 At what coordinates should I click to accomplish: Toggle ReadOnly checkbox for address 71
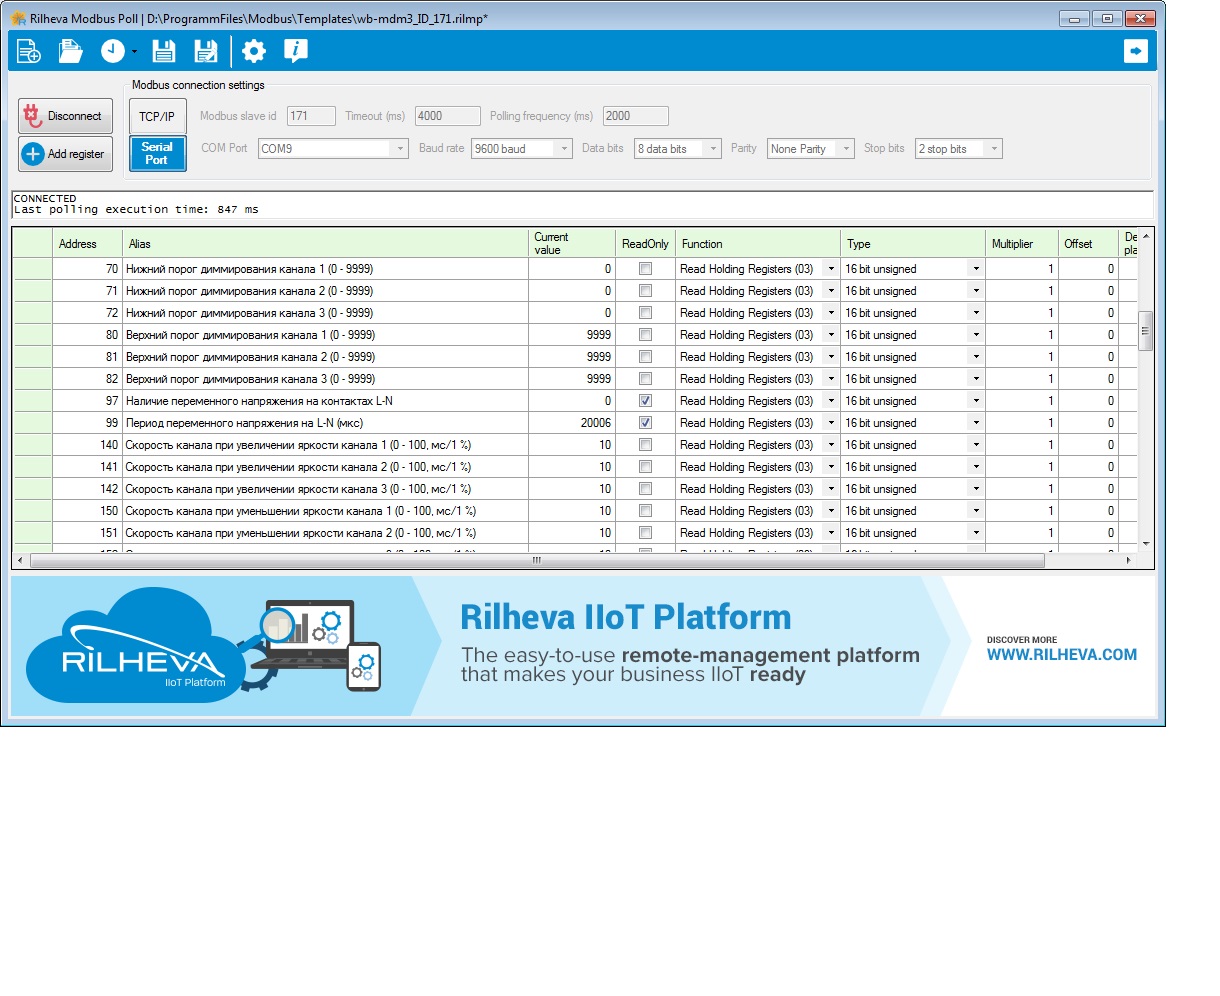[645, 291]
